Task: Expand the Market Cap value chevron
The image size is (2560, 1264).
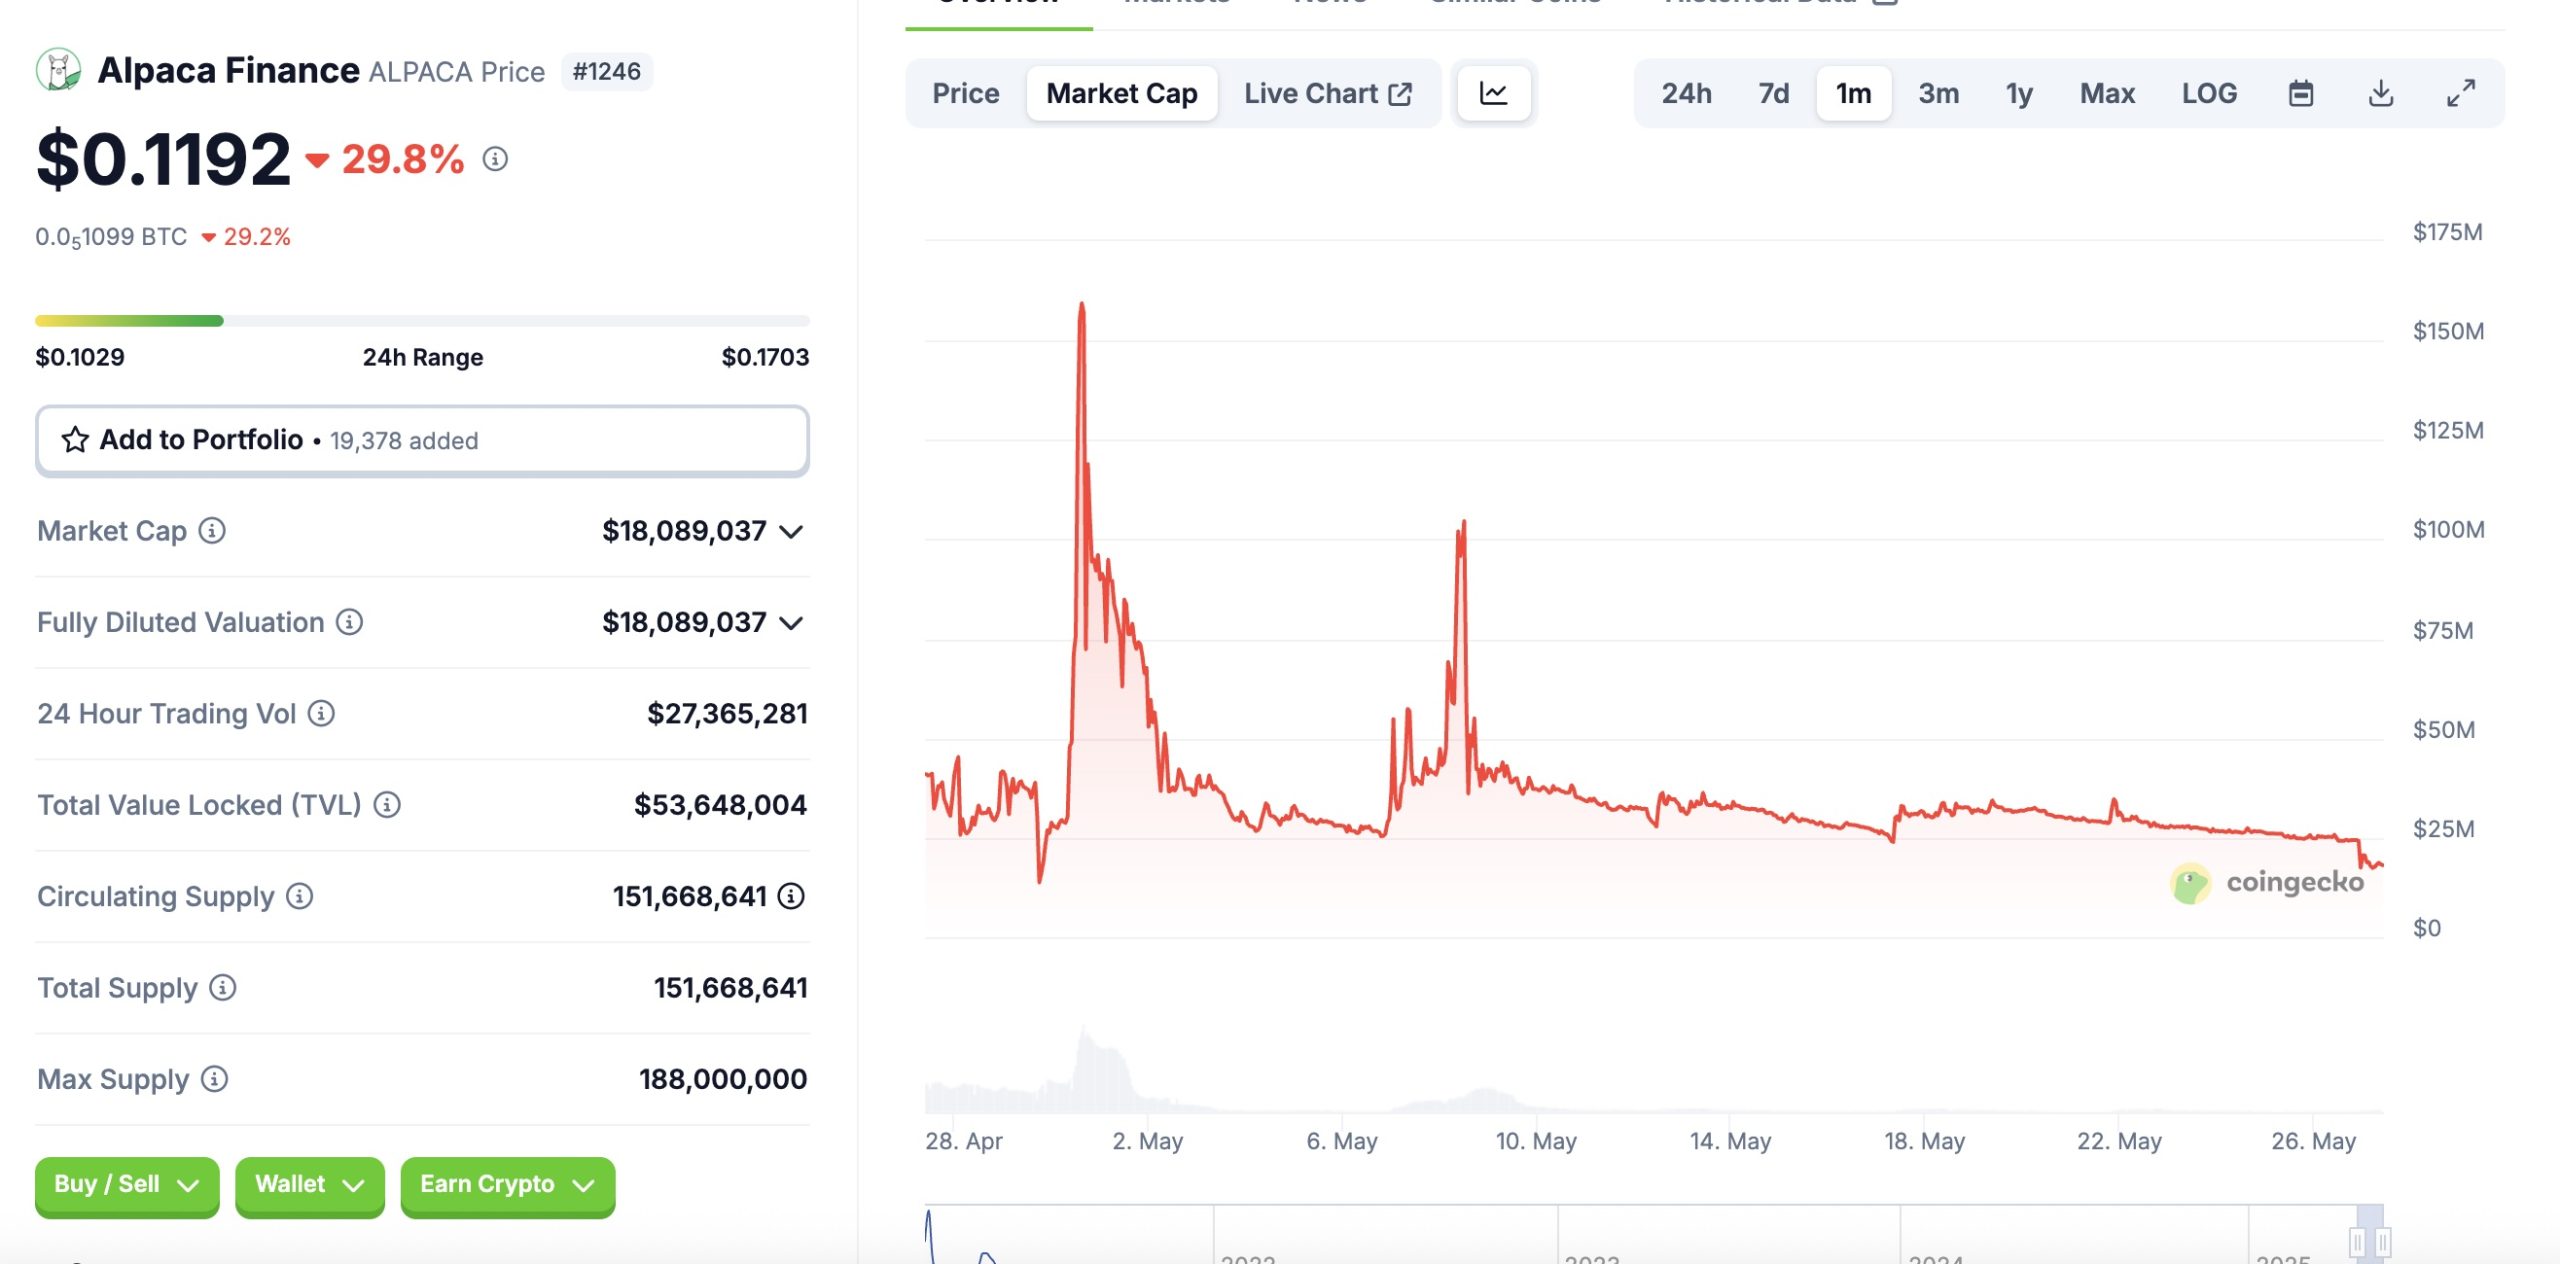Action: (x=791, y=532)
